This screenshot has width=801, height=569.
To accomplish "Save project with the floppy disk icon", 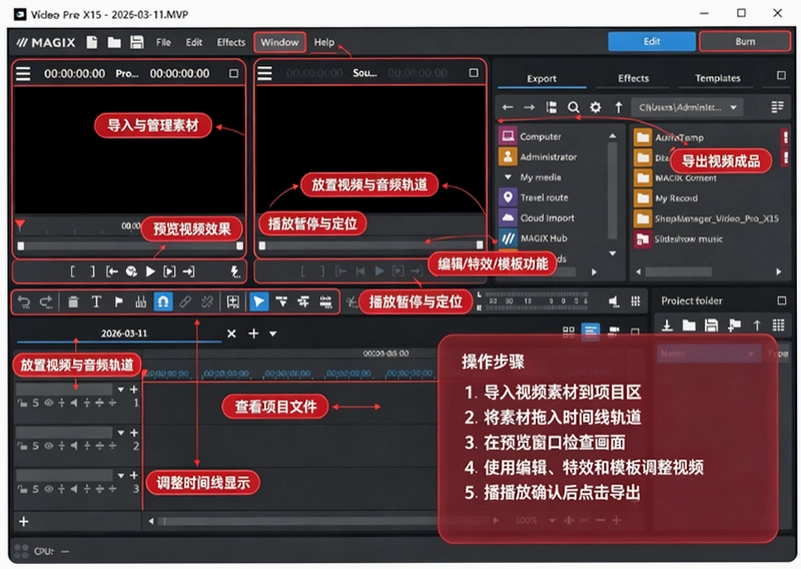I will [x=136, y=42].
